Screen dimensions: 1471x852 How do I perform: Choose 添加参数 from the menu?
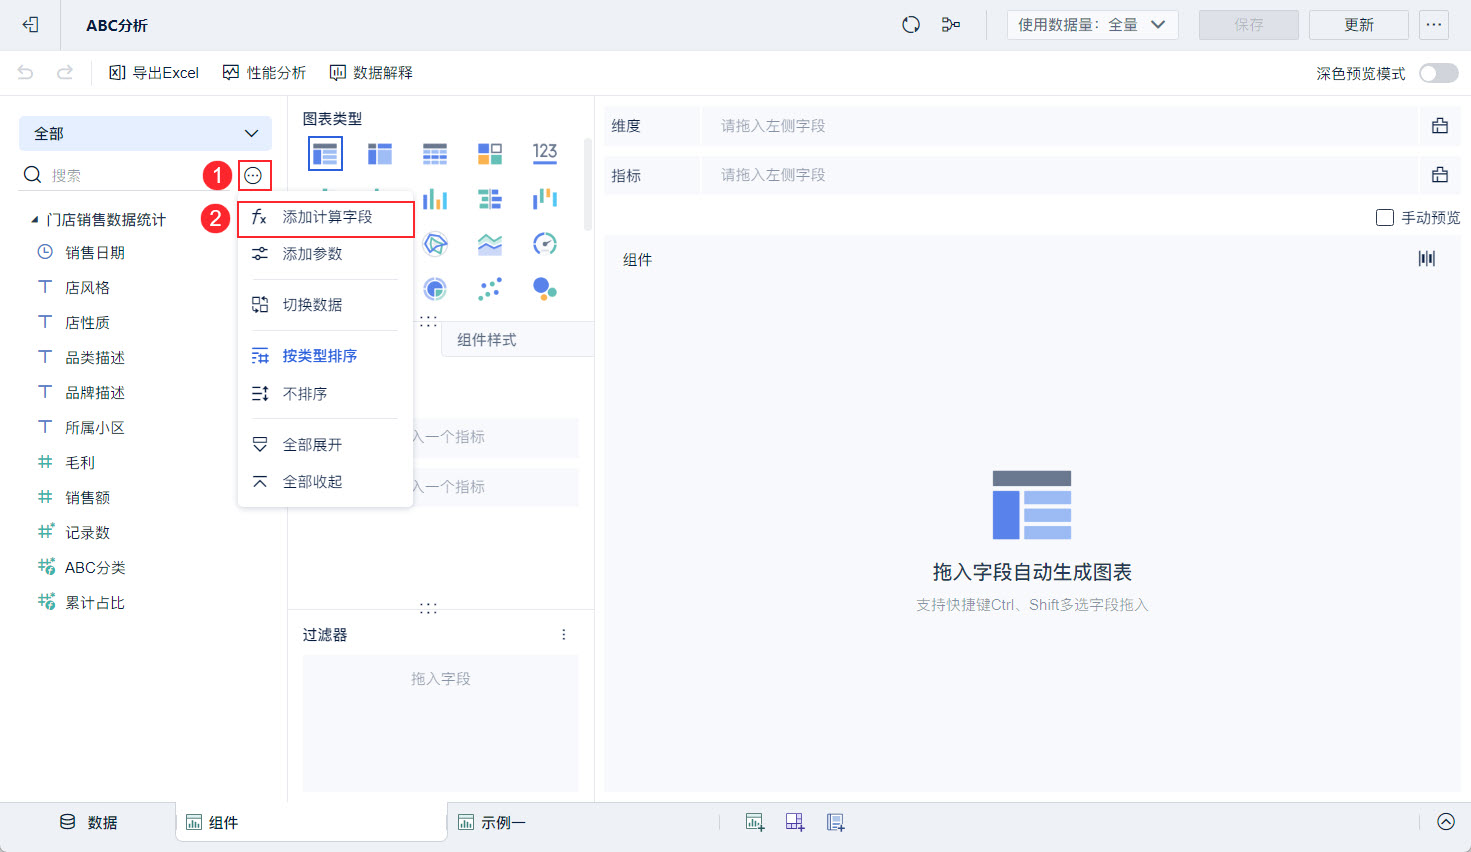click(x=326, y=254)
